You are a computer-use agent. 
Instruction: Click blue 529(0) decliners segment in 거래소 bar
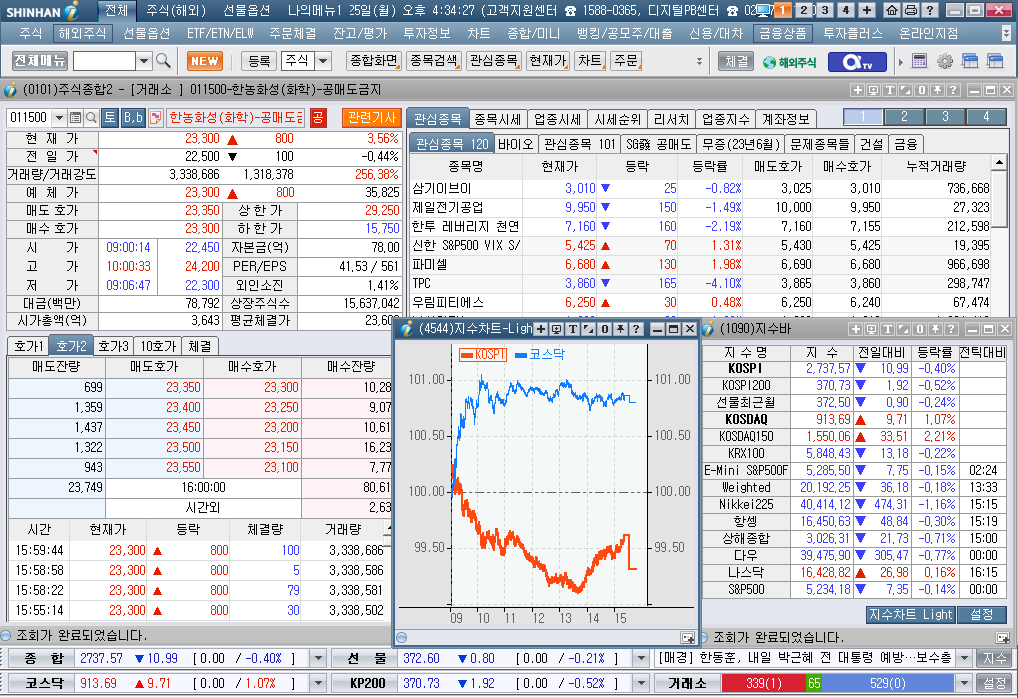pyautogui.click(x=888, y=683)
